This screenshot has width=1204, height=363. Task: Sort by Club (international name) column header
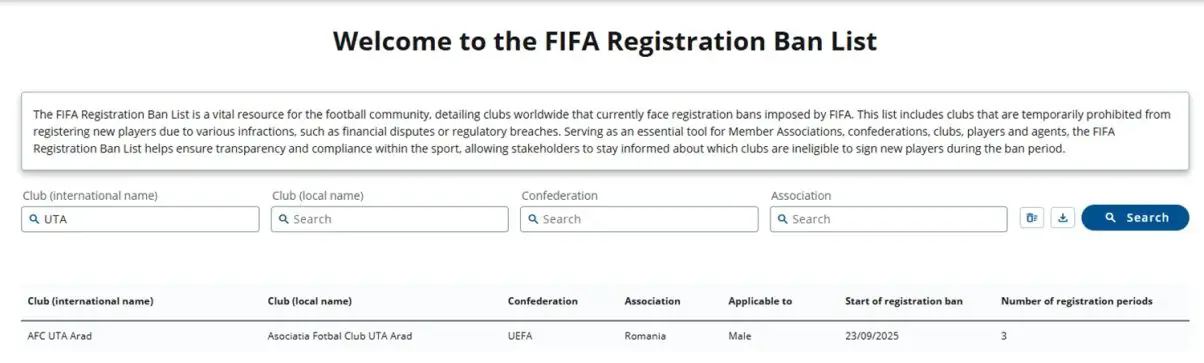pyautogui.click(x=90, y=301)
